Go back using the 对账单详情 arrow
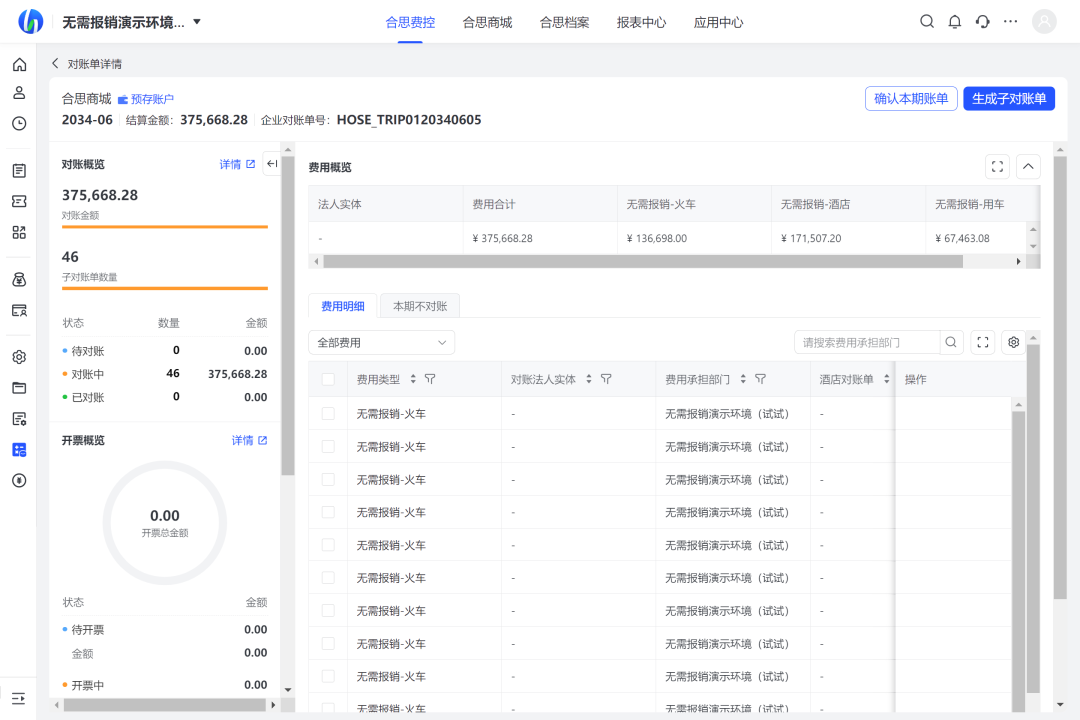The image size is (1080, 720). [55, 63]
